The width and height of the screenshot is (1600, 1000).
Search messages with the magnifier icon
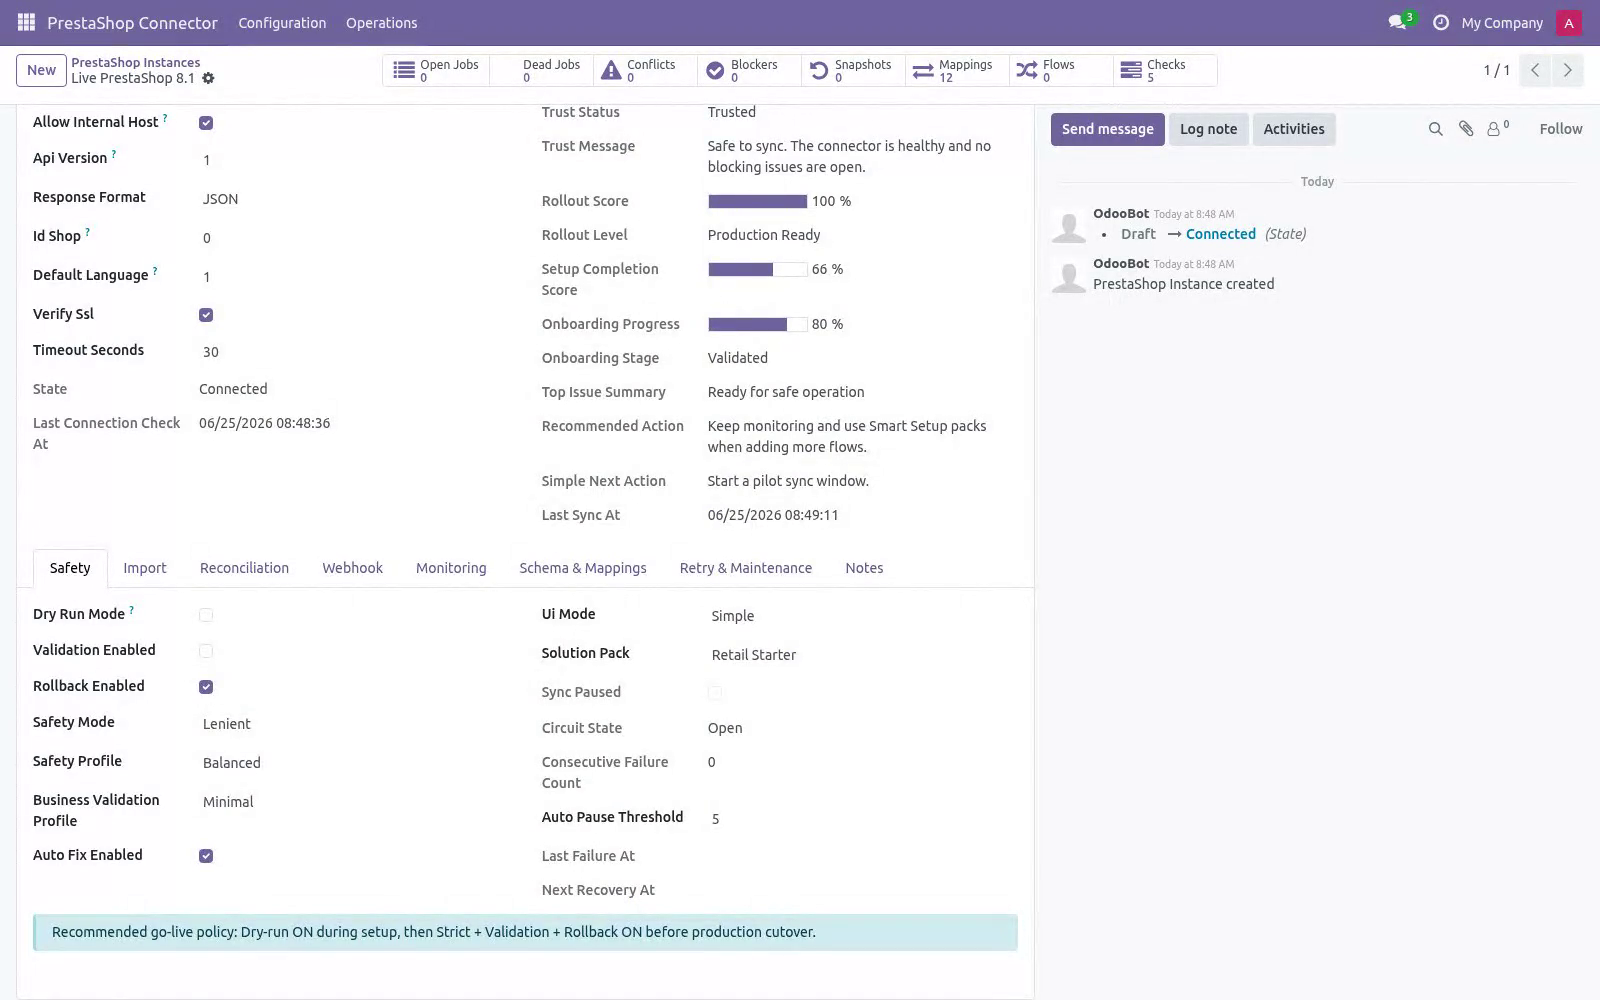(x=1435, y=129)
